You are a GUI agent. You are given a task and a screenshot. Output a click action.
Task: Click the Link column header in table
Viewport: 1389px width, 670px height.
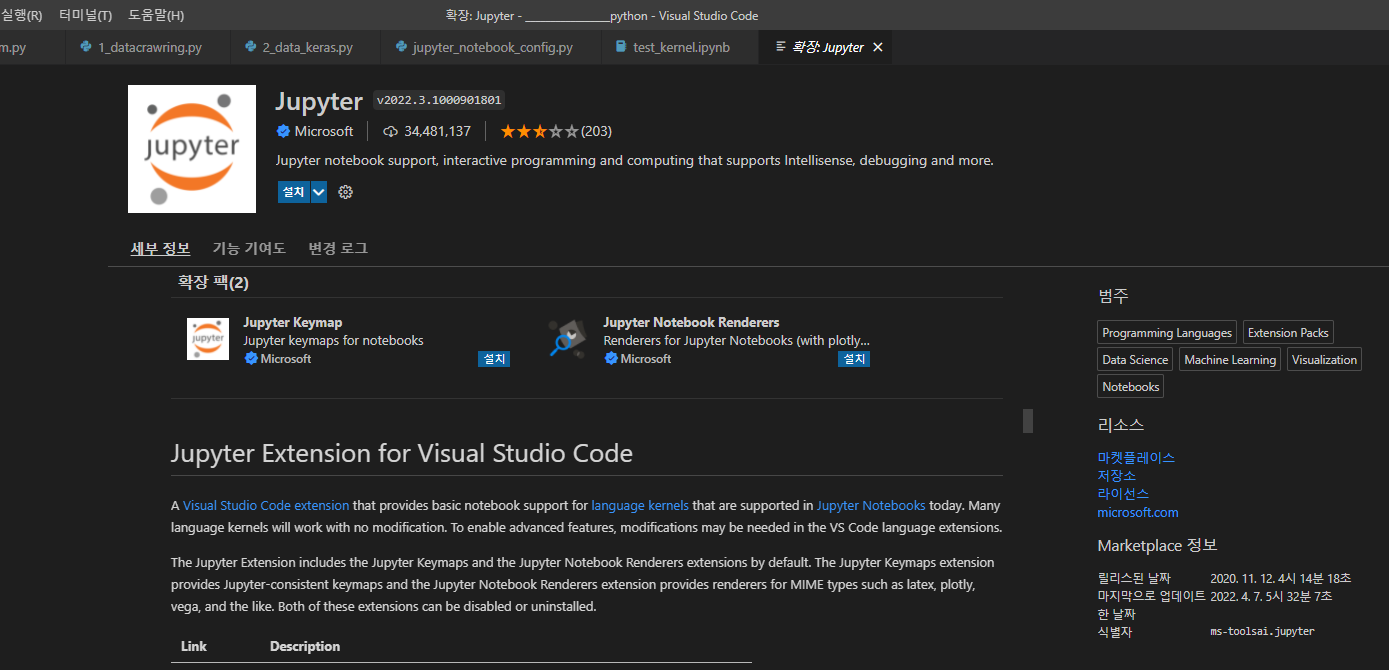(194, 646)
